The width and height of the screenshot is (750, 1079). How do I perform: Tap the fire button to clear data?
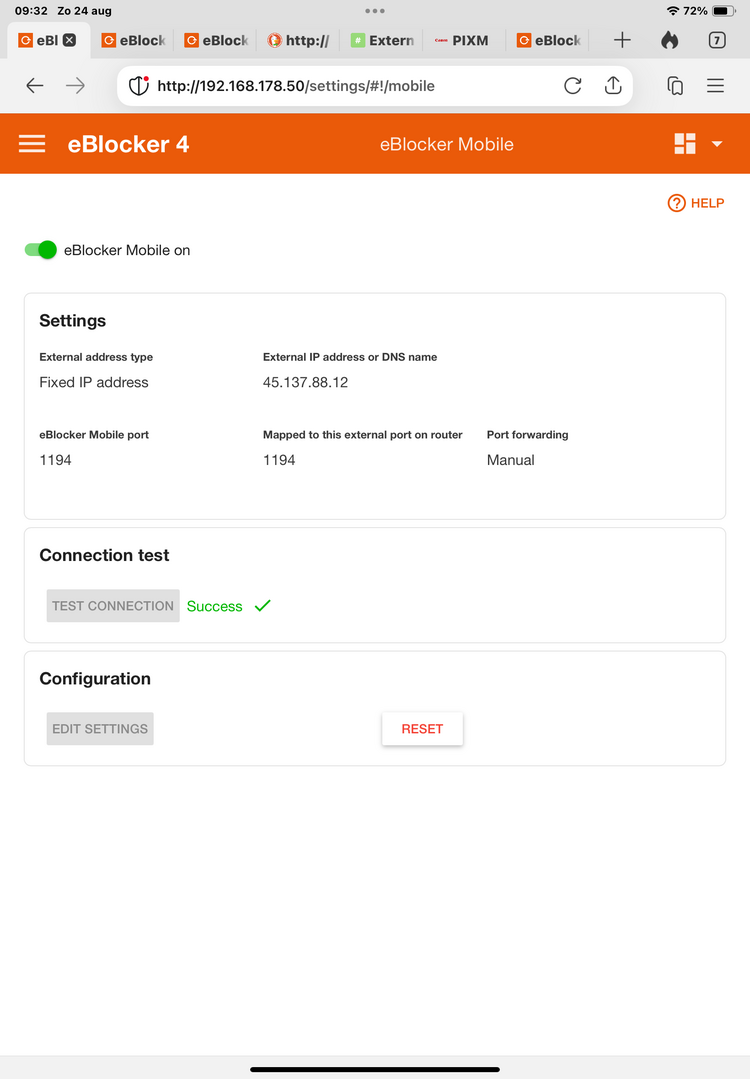pos(669,40)
